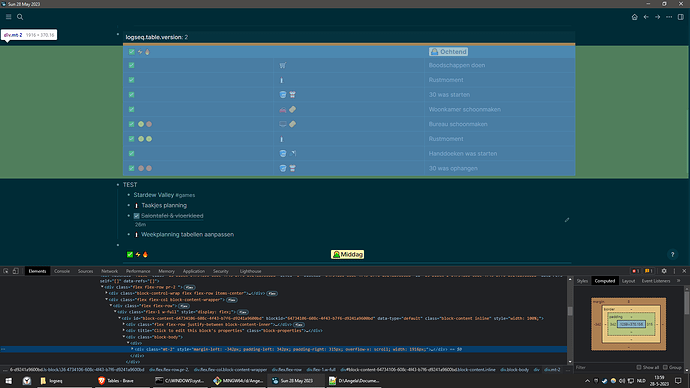690x388 pixels.
Task: Switch to the Application tab
Action: click(194, 271)
